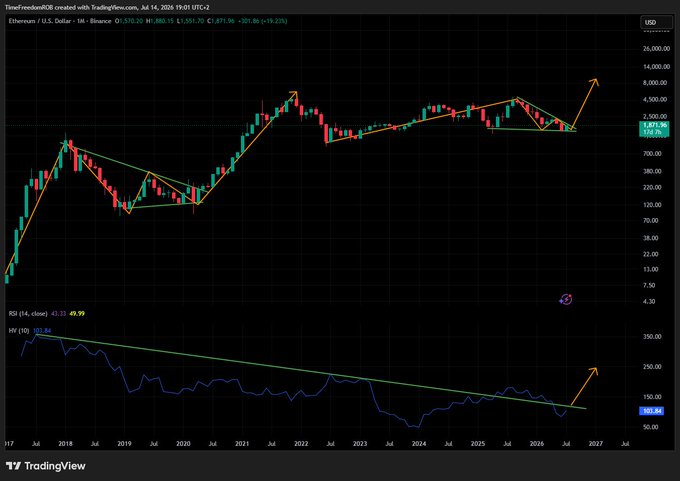Image resolution: width=680 pixels, height=481 pixels.
Task: Click the 26,000.00 price axis label
Action: [655, 49]
